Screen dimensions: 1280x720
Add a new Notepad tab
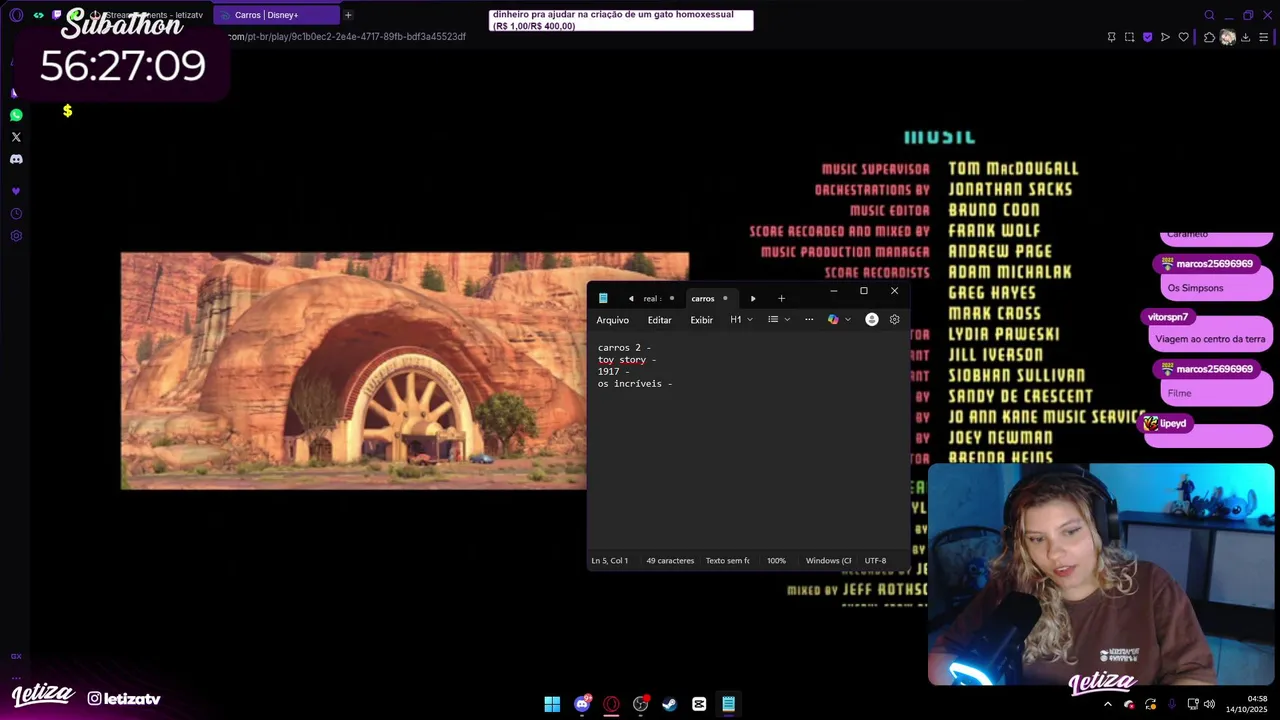pyautogui.click(x=781, y=298)
